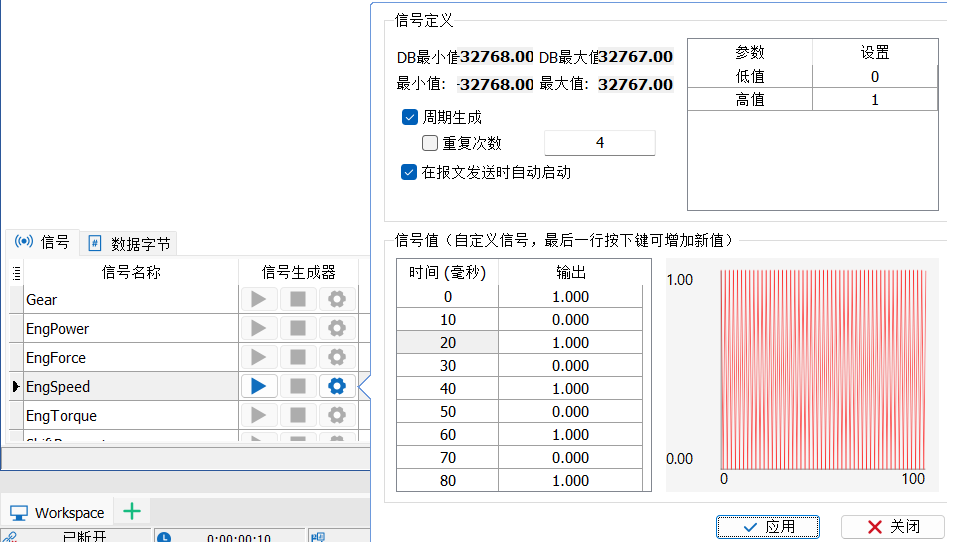
Task: Select time cell 0 in signal values
Action: click(x=448, y=297)
